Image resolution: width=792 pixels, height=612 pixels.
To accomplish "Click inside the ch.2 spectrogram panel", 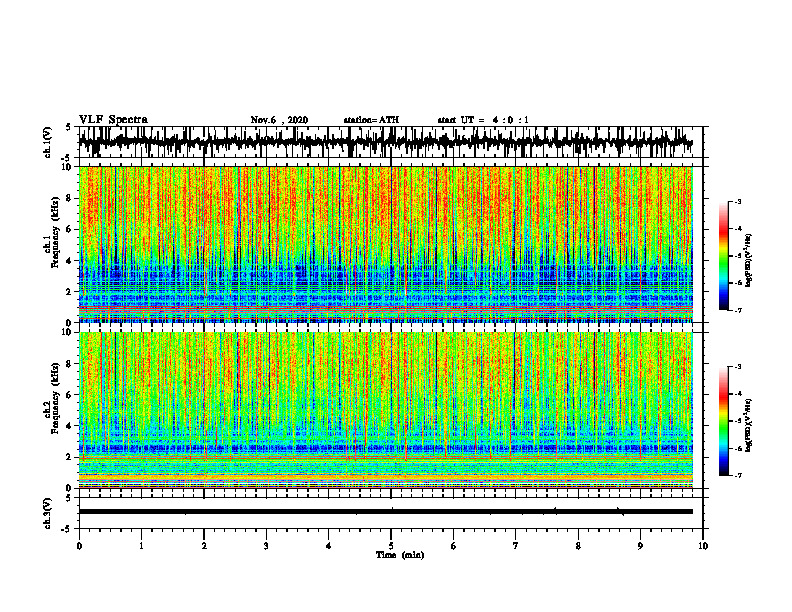I will pyautogui.click(x=385, y=410).
